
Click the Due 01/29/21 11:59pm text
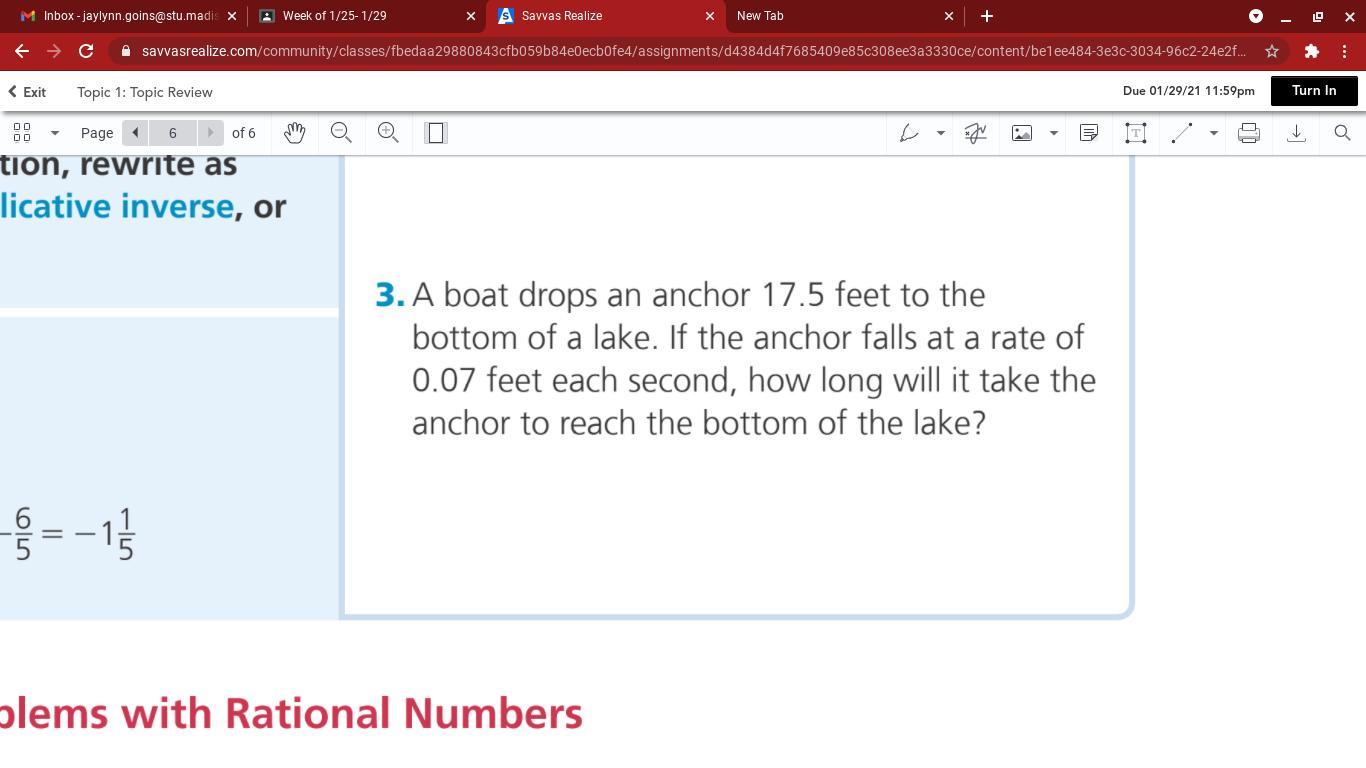1189,91
